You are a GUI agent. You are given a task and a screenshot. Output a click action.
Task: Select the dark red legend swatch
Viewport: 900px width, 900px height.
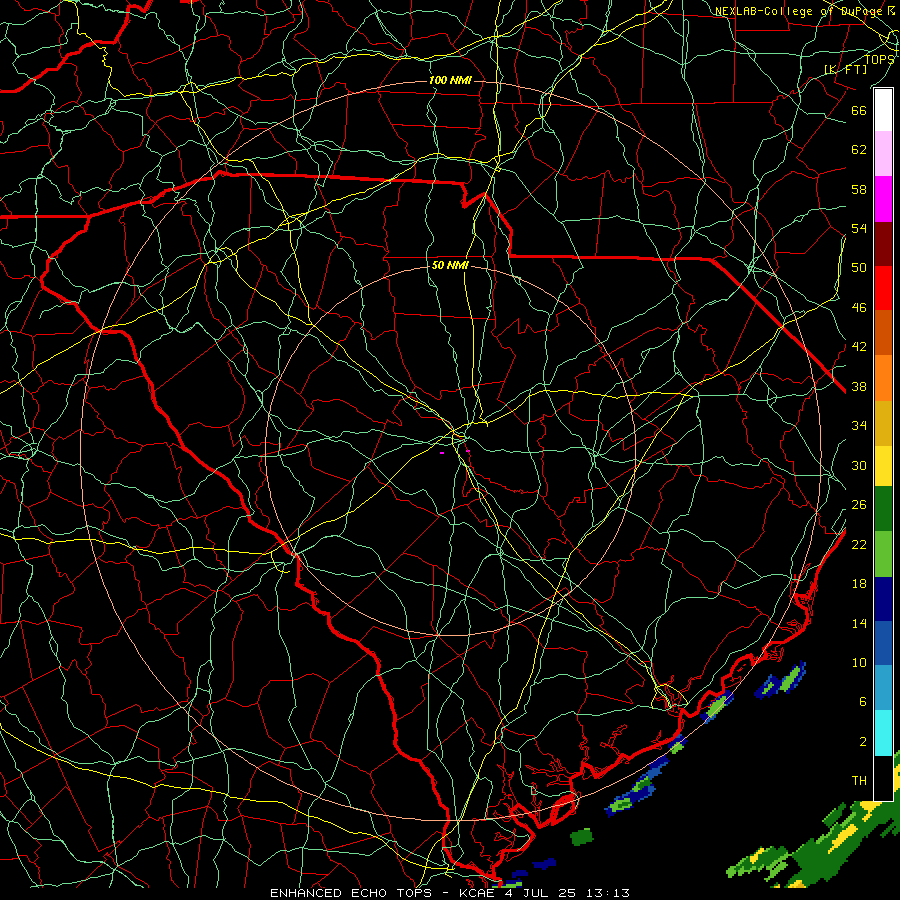[x=883, y=243]
